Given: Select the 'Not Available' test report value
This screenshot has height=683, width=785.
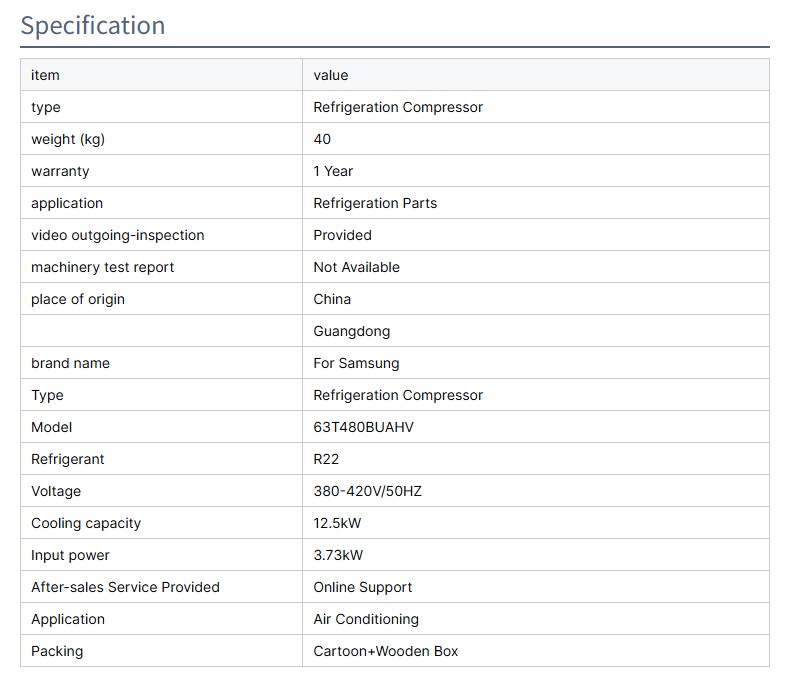Looking at the screenshot, I should (x=356, y=267).
